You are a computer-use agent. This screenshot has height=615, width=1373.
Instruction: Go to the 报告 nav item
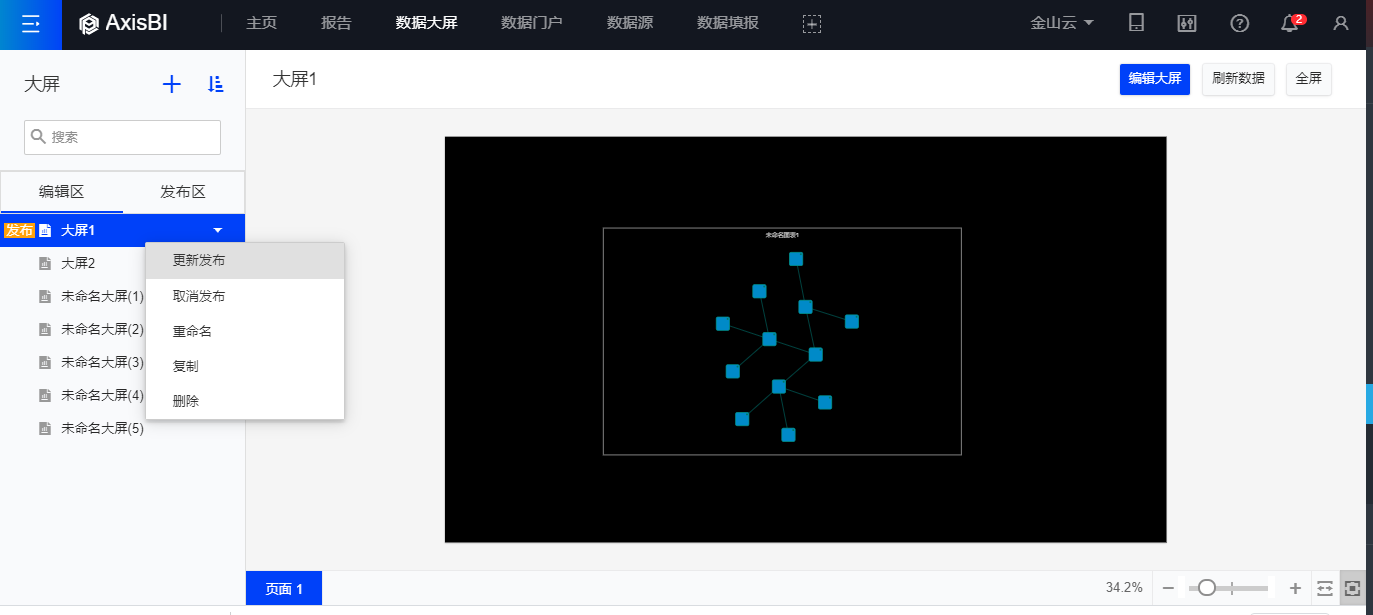click(x=336, y=23)
